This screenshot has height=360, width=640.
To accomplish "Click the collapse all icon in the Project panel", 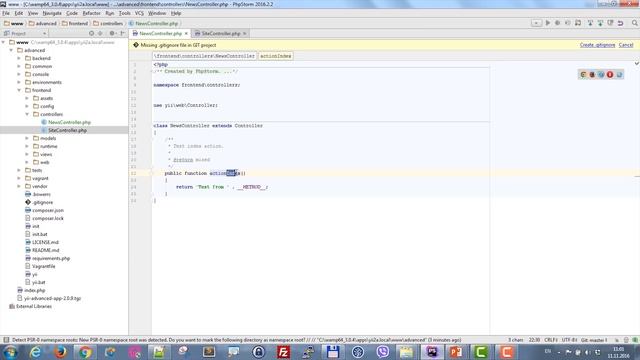I will (100, 33).
